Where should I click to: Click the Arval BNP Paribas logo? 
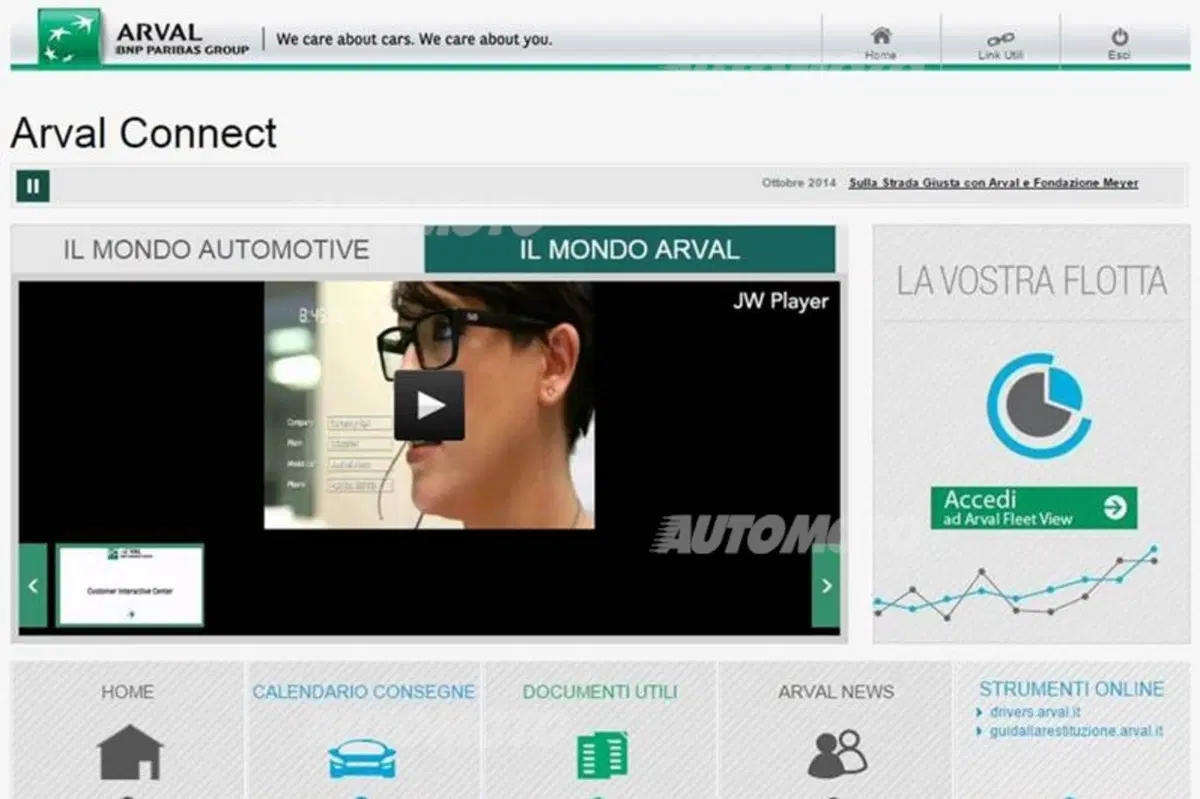144,38
